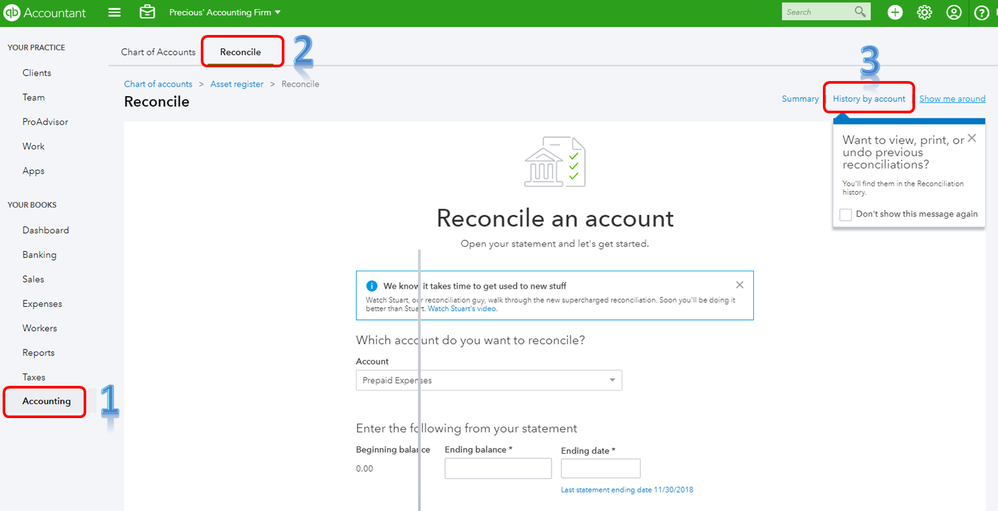Click Asset register breadcrumb link

(237, 84)
